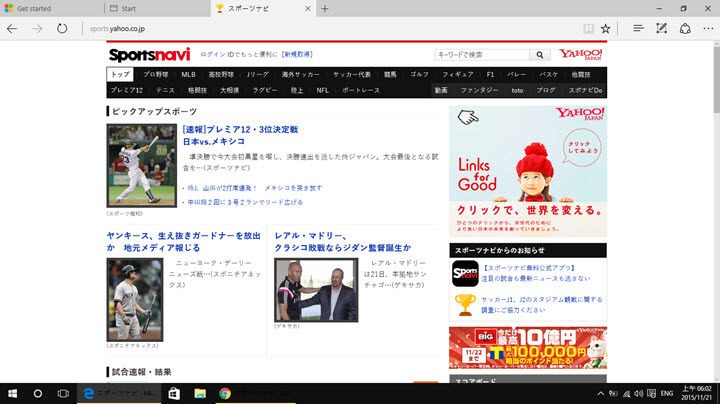720x404 pixels.
Task: Click the keyword search input field
Action: (482, 55)
